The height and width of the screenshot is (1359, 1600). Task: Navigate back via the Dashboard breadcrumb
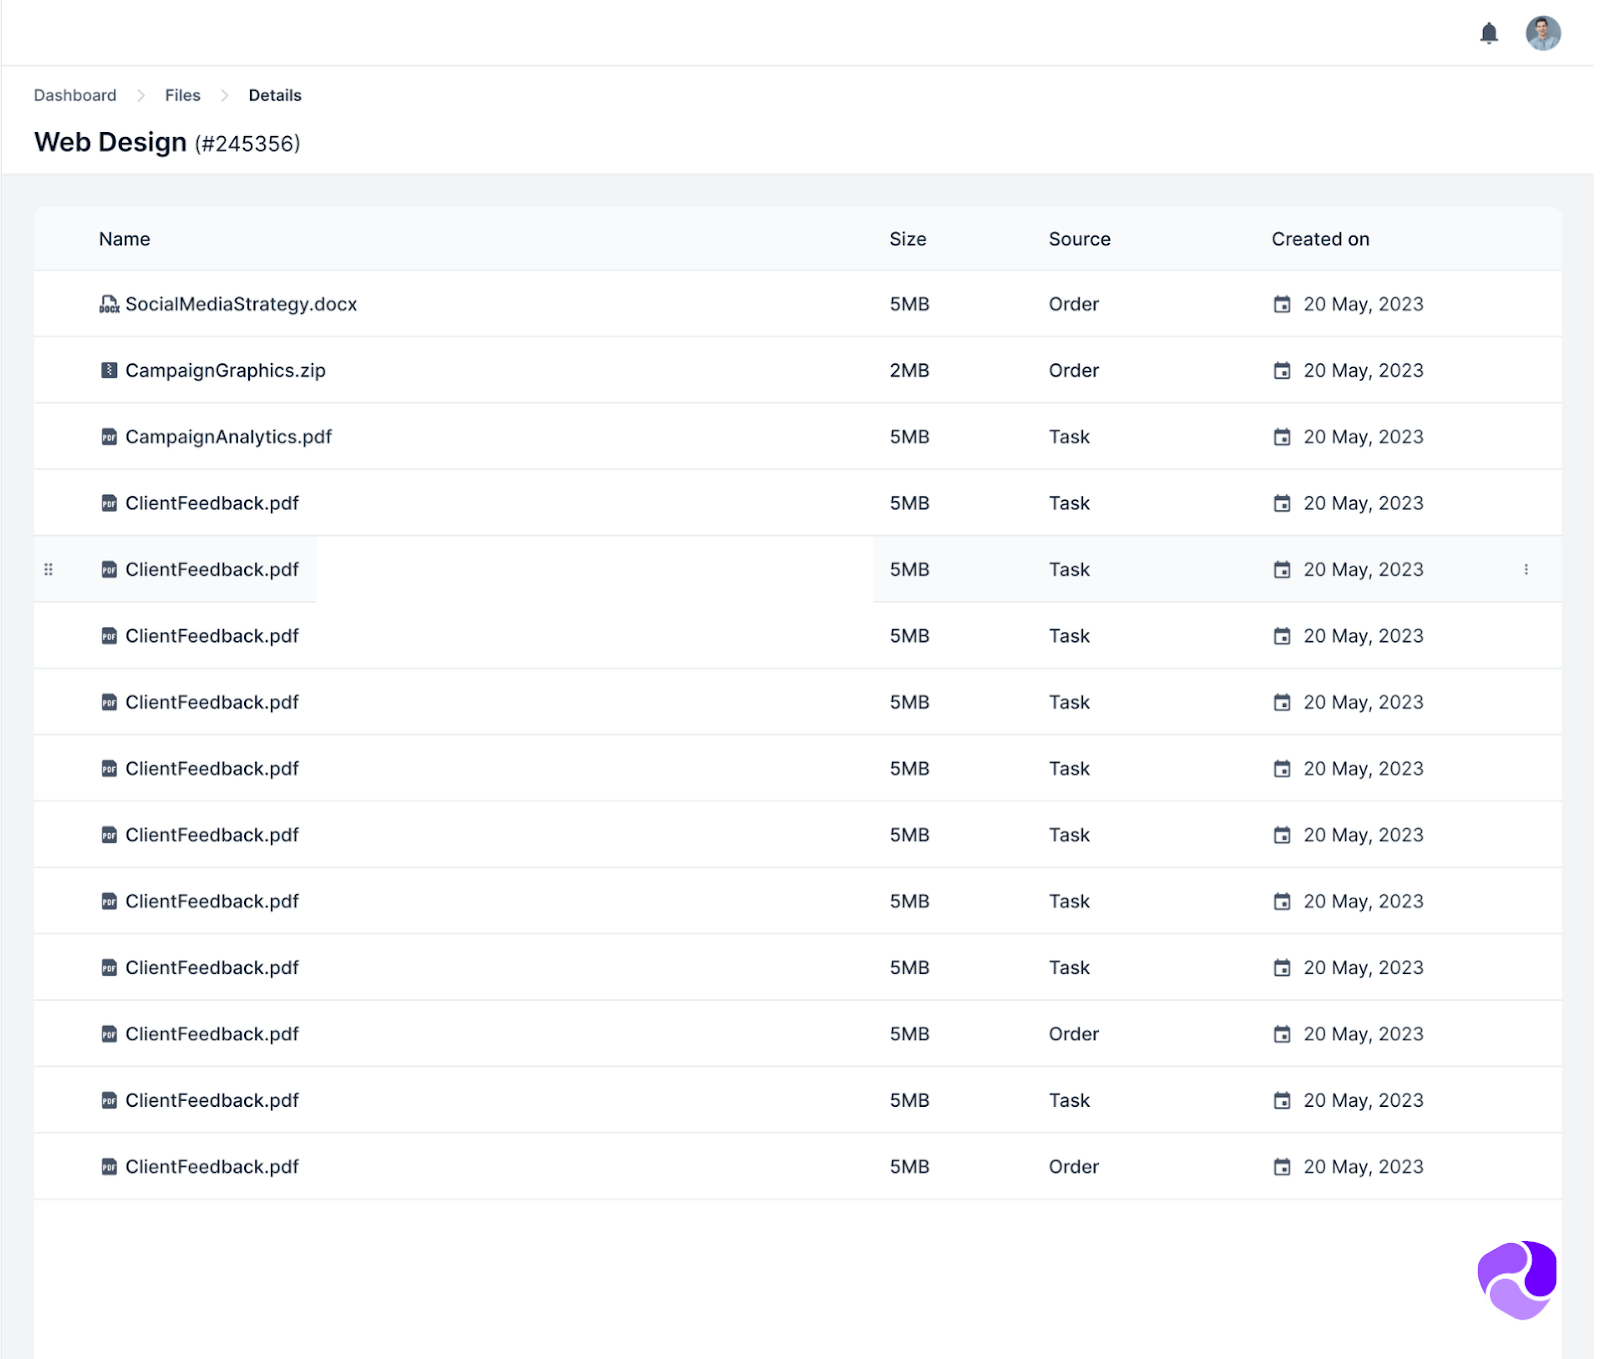coord(74,95)
